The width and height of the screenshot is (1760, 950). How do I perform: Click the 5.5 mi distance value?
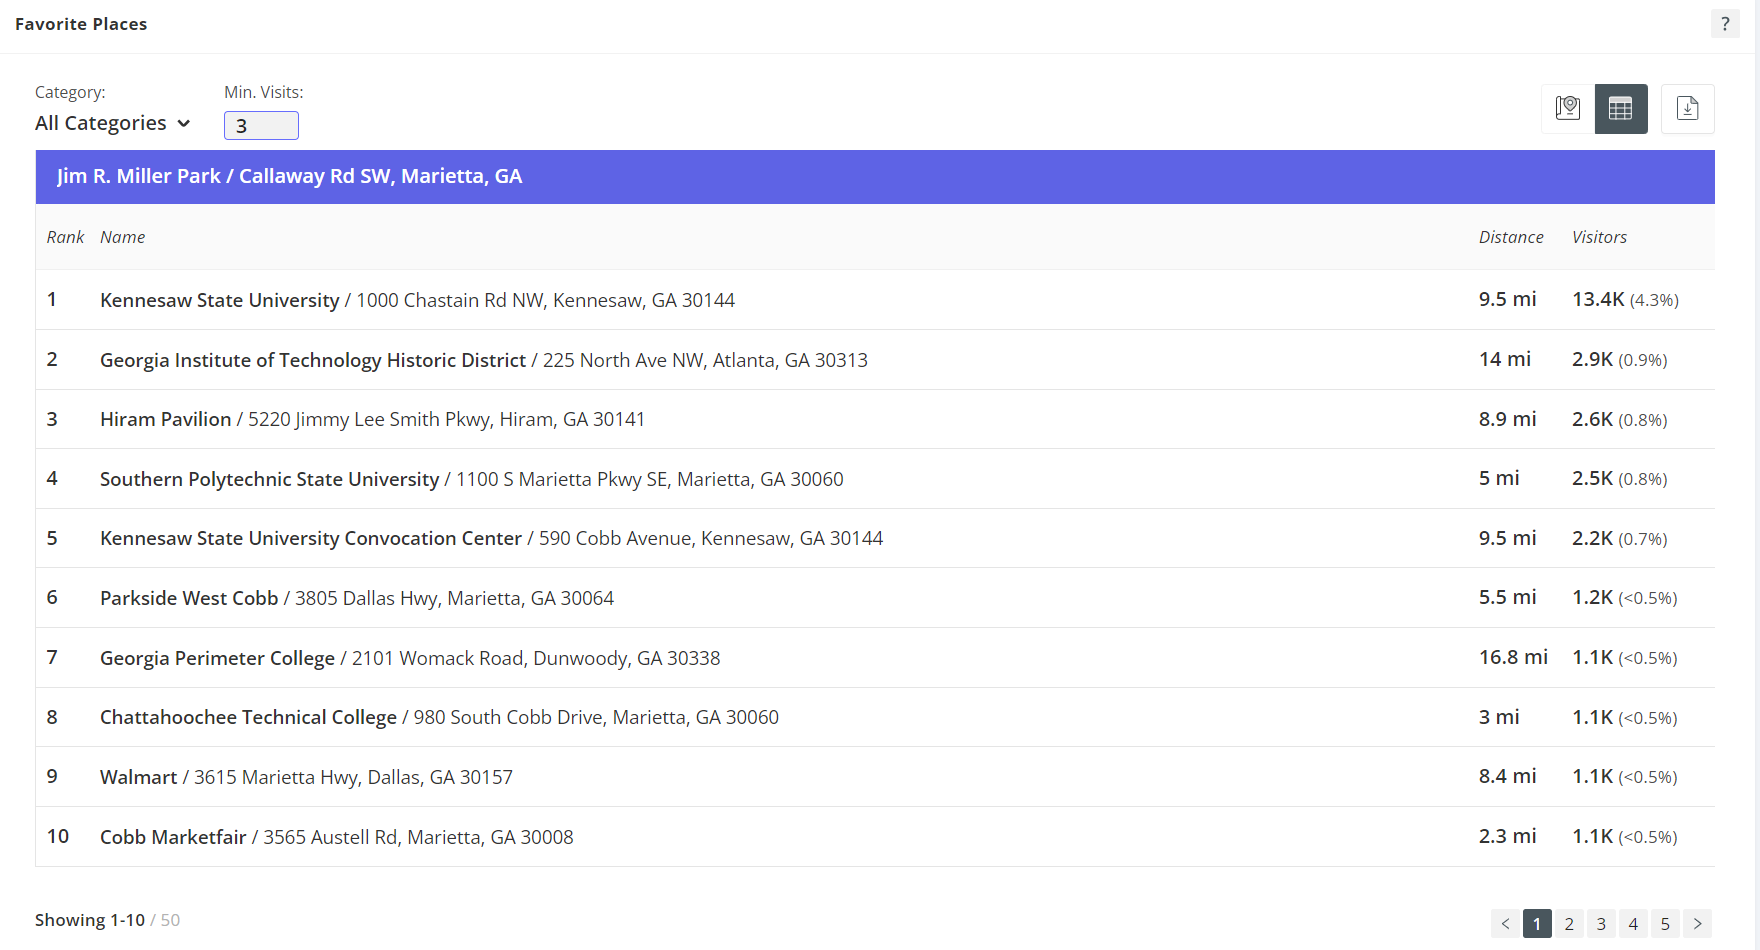(x=1508, y=597)
